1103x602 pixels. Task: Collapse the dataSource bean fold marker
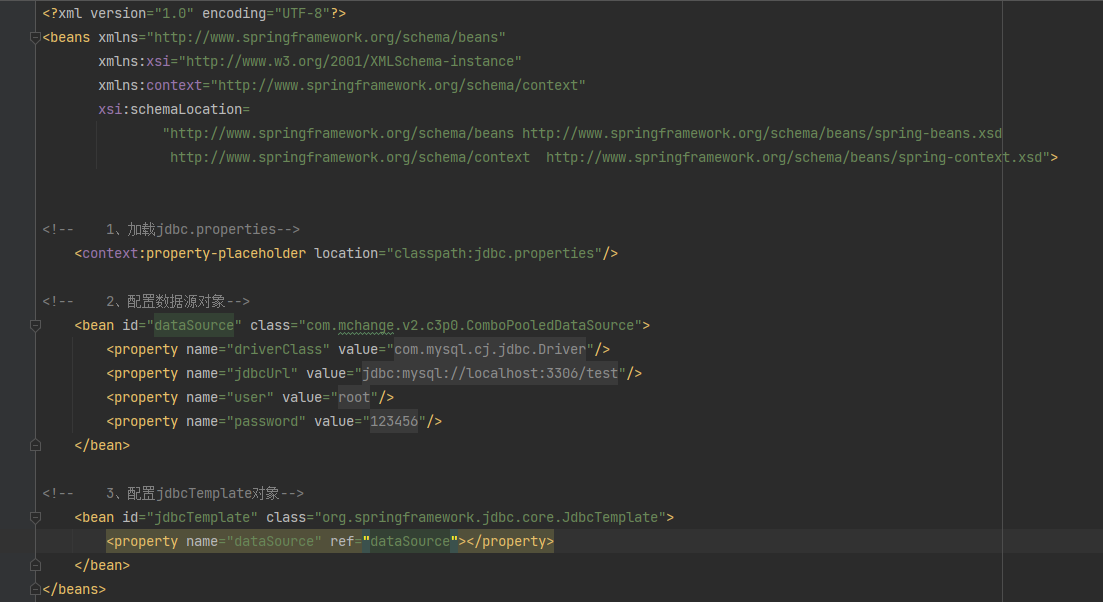click(x=35, y=326)
